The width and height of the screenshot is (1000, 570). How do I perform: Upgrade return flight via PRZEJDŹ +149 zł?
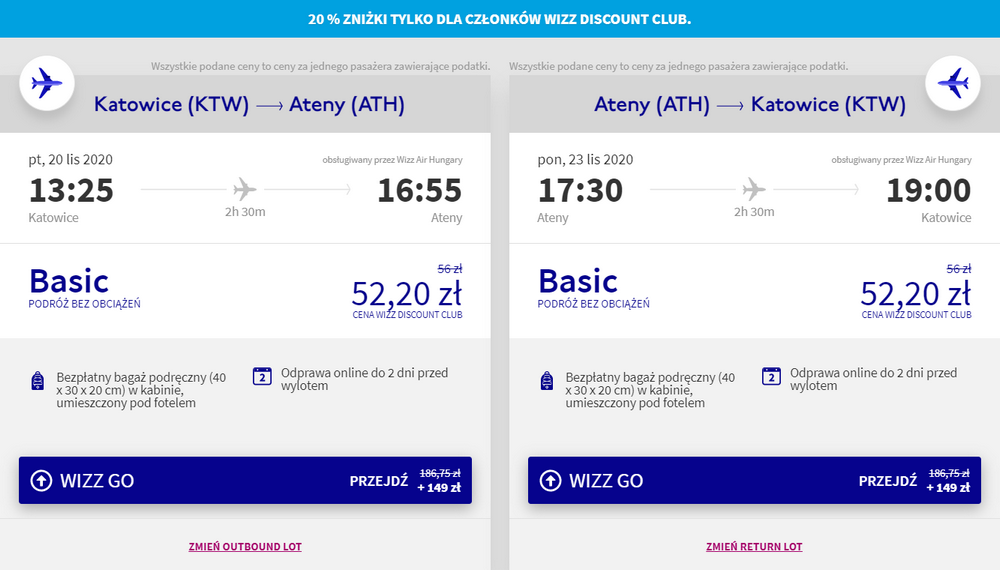coord(914,481)
